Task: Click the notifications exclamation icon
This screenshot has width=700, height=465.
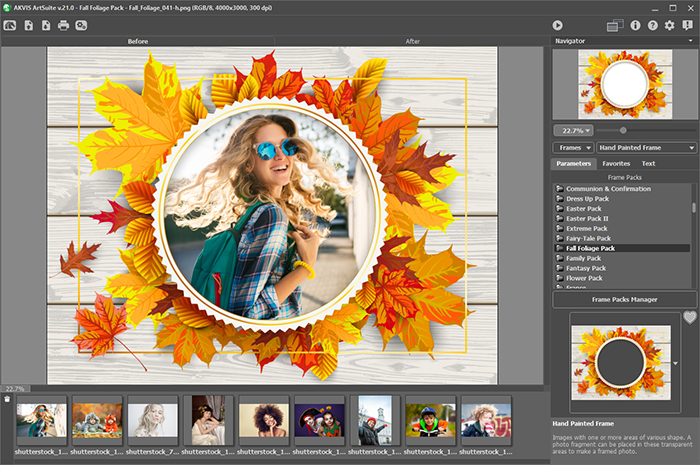Action: click(x=687, y=25)
